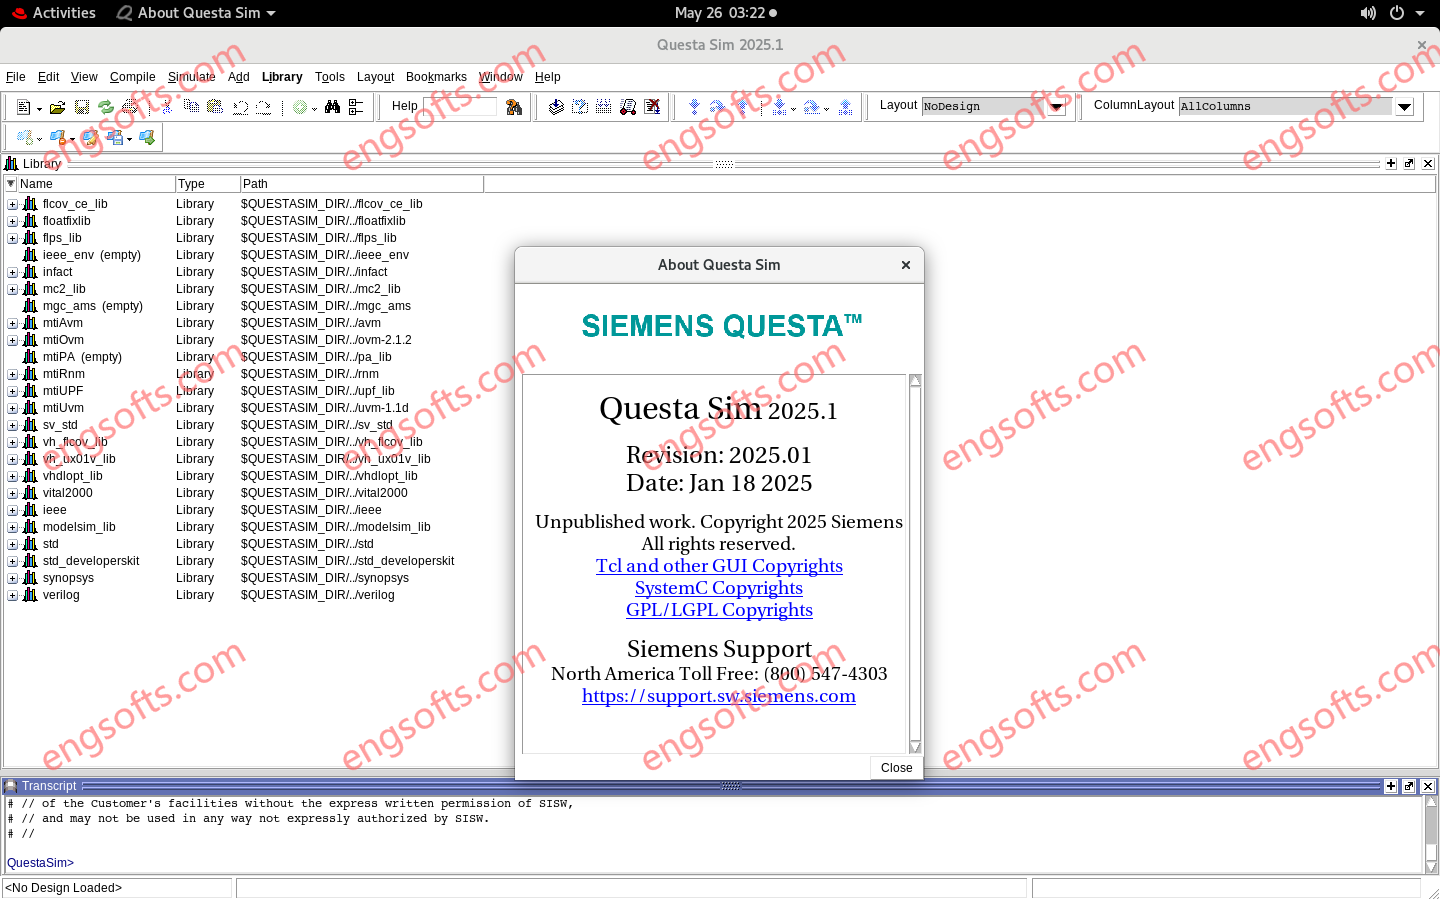
Task: Click the plus zoom icon on the Transcript panel header
Action: pyautogui.click(x=1391, y=786)
